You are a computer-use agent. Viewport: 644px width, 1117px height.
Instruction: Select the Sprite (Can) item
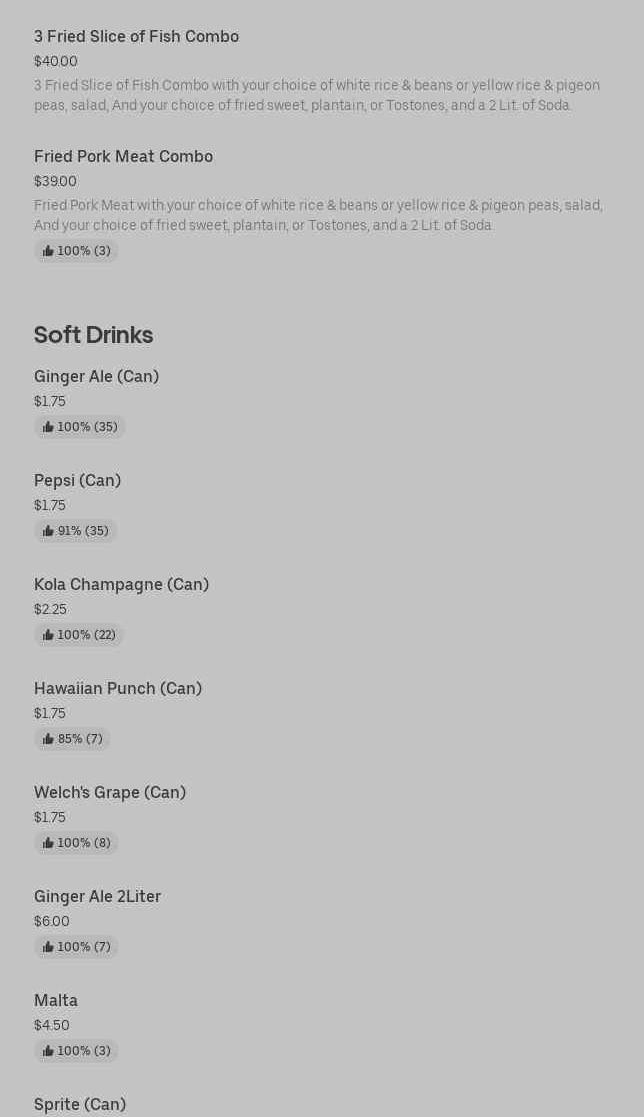click(80, 1104)
